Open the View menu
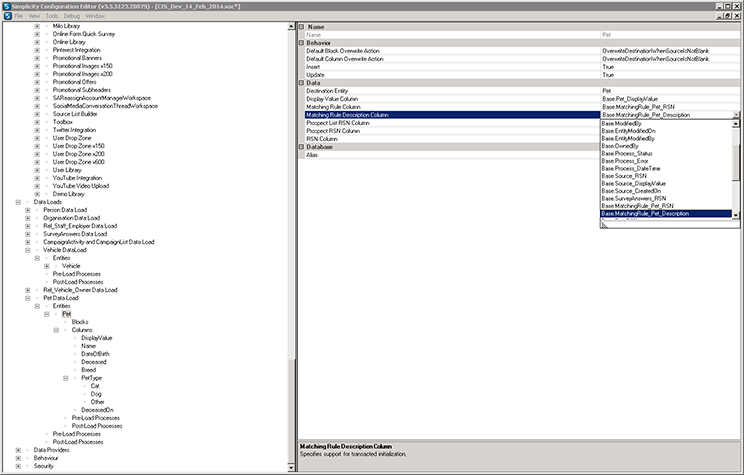This screenshot has height=475, width=744. click(34, 16)
